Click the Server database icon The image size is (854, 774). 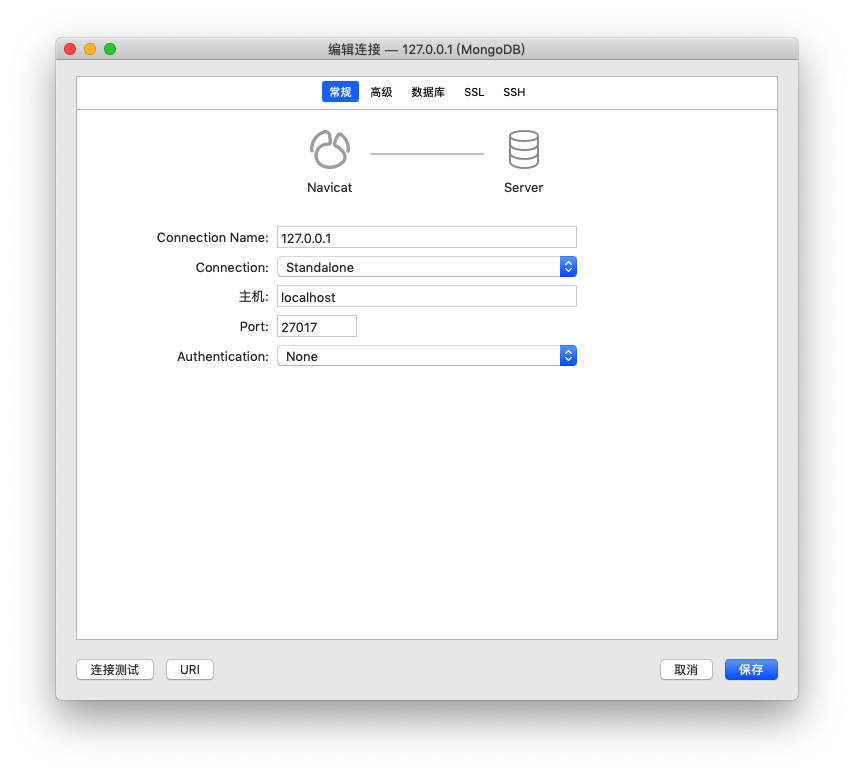tap(523, 150)
